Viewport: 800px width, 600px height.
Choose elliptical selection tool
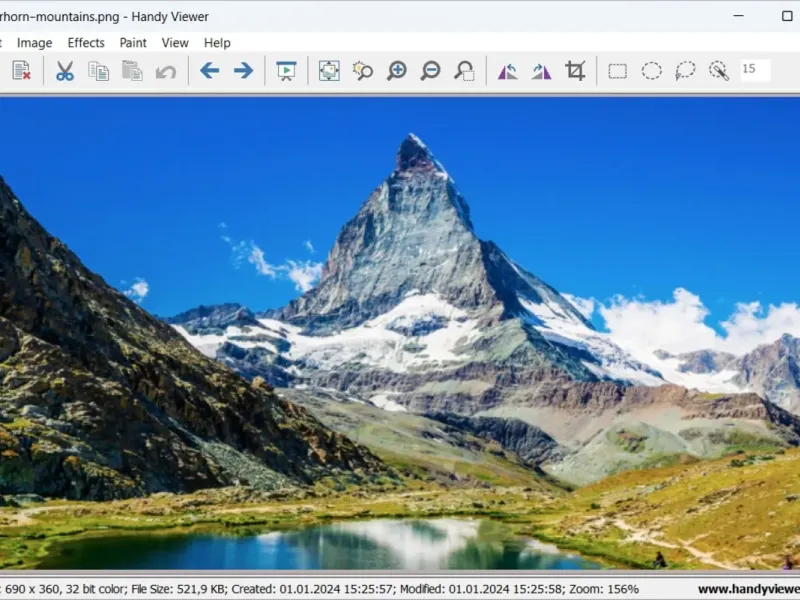point(652,71)
